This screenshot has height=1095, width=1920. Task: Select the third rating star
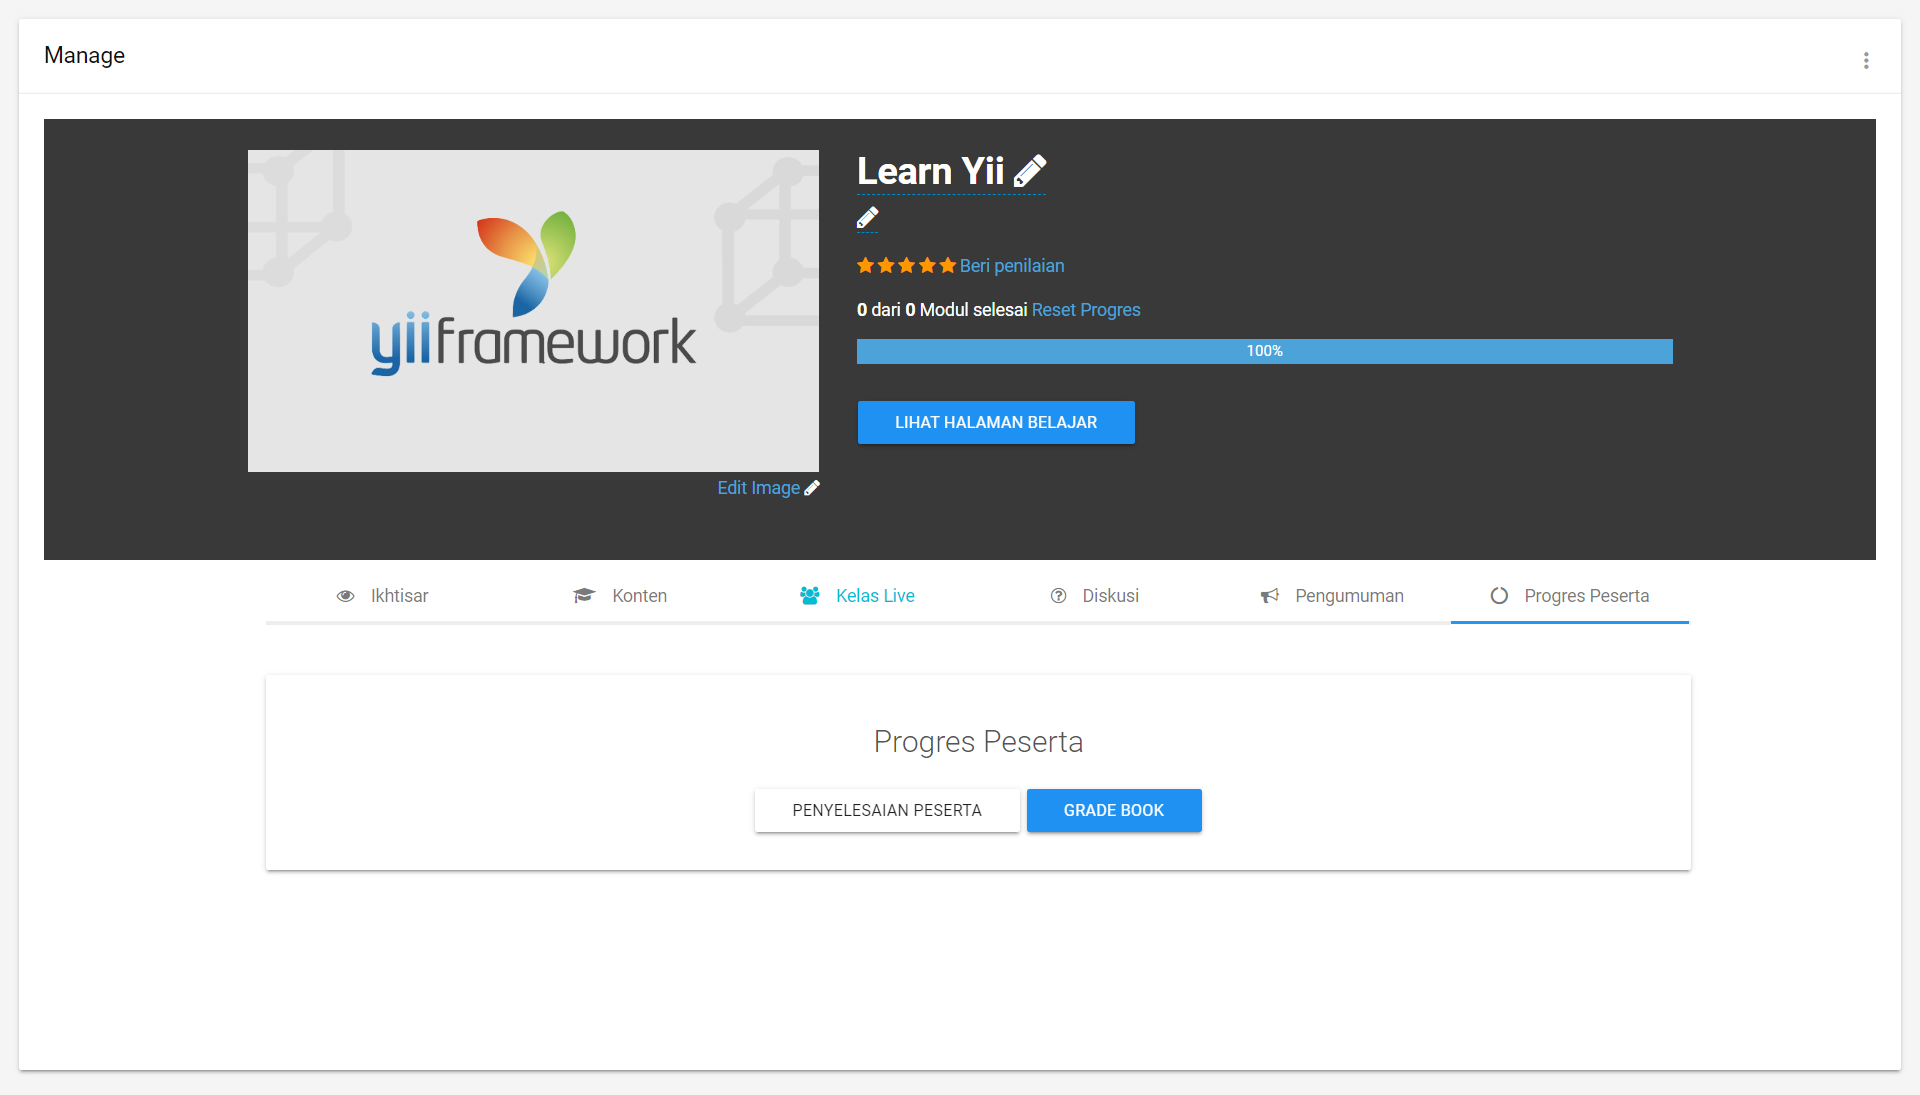pyautogui.click(x=907, y=266)
